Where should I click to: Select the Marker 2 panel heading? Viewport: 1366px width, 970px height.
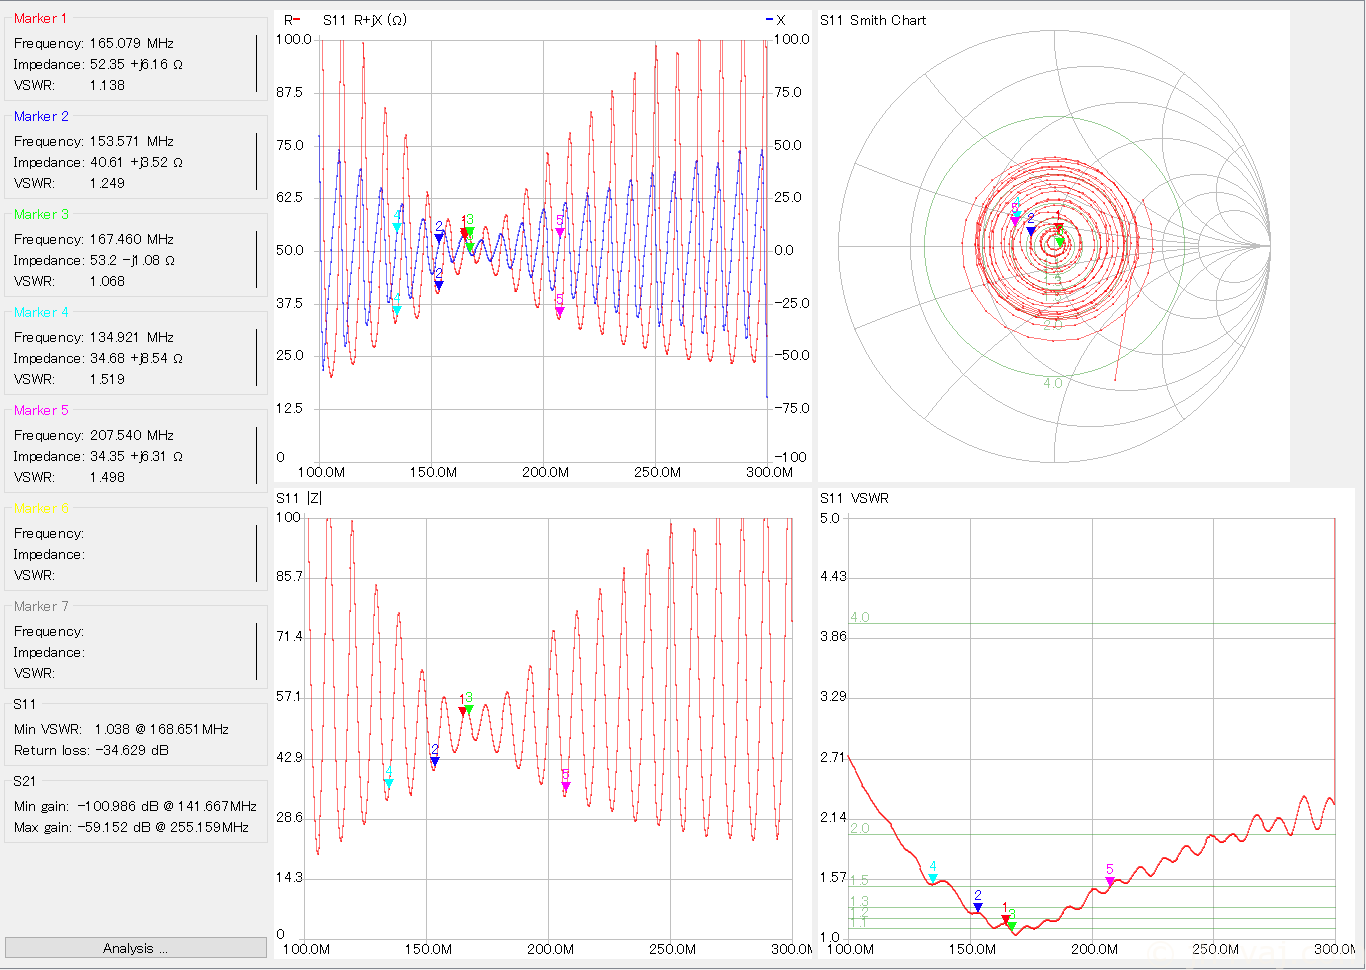pos(42,116)
